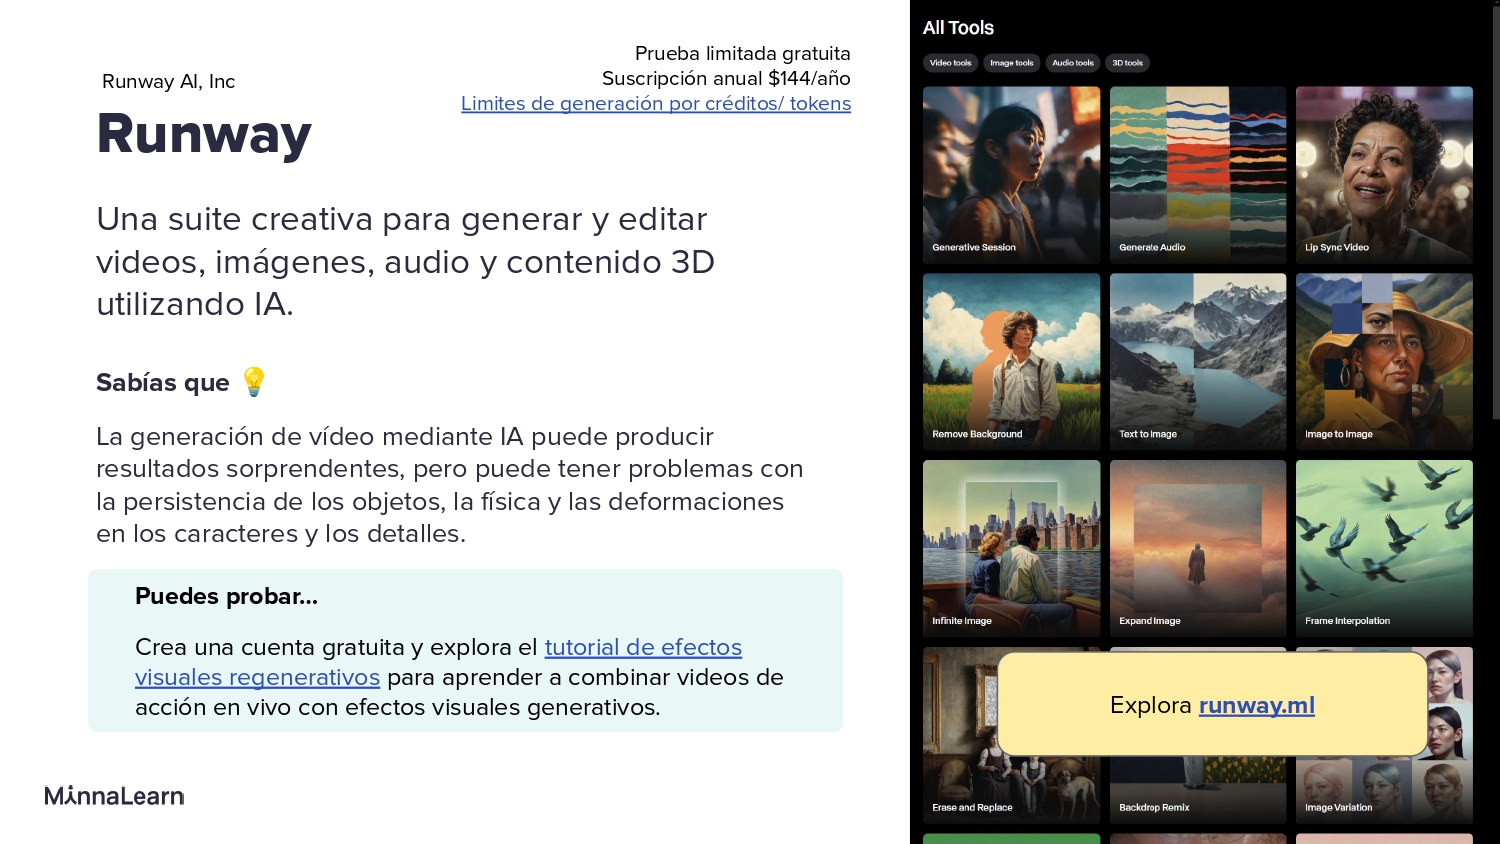Viewport: 1500px width, 844px height.
Task: Open the Infinite Image tool card
Action: pos(1011,549)
